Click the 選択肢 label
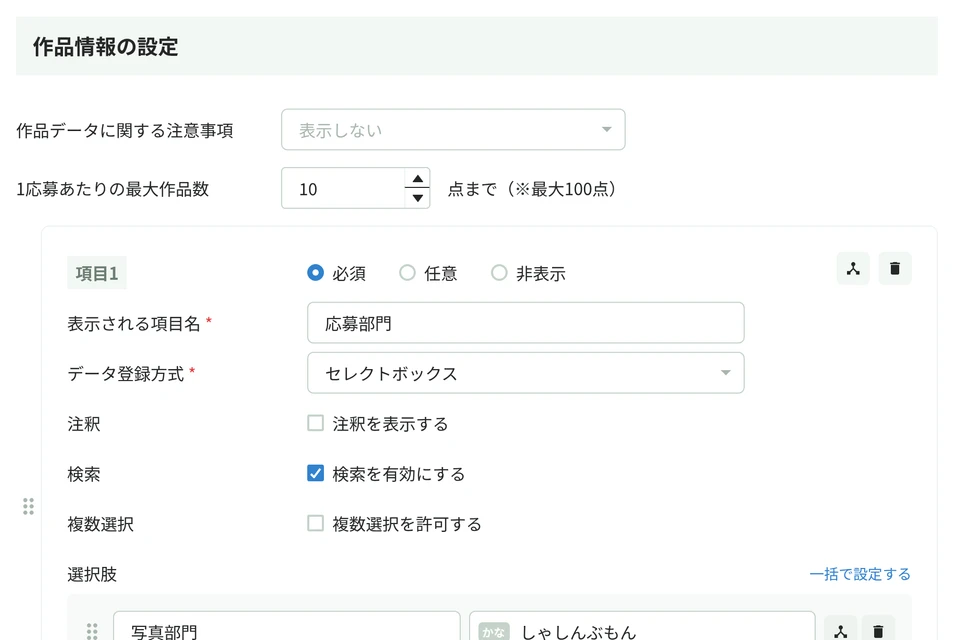The image size is (960, 640). (92, 574)
